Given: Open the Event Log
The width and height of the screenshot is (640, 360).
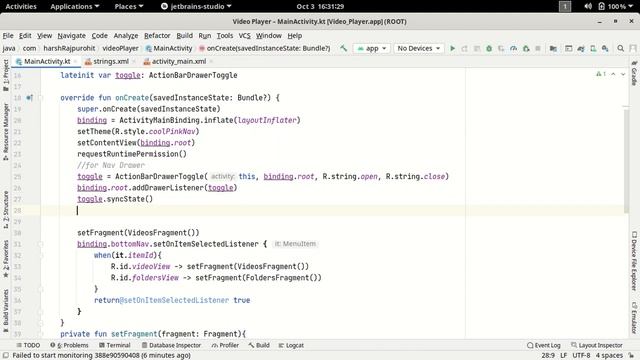Looking at the screenshot, I should click(x=544, y=345).
